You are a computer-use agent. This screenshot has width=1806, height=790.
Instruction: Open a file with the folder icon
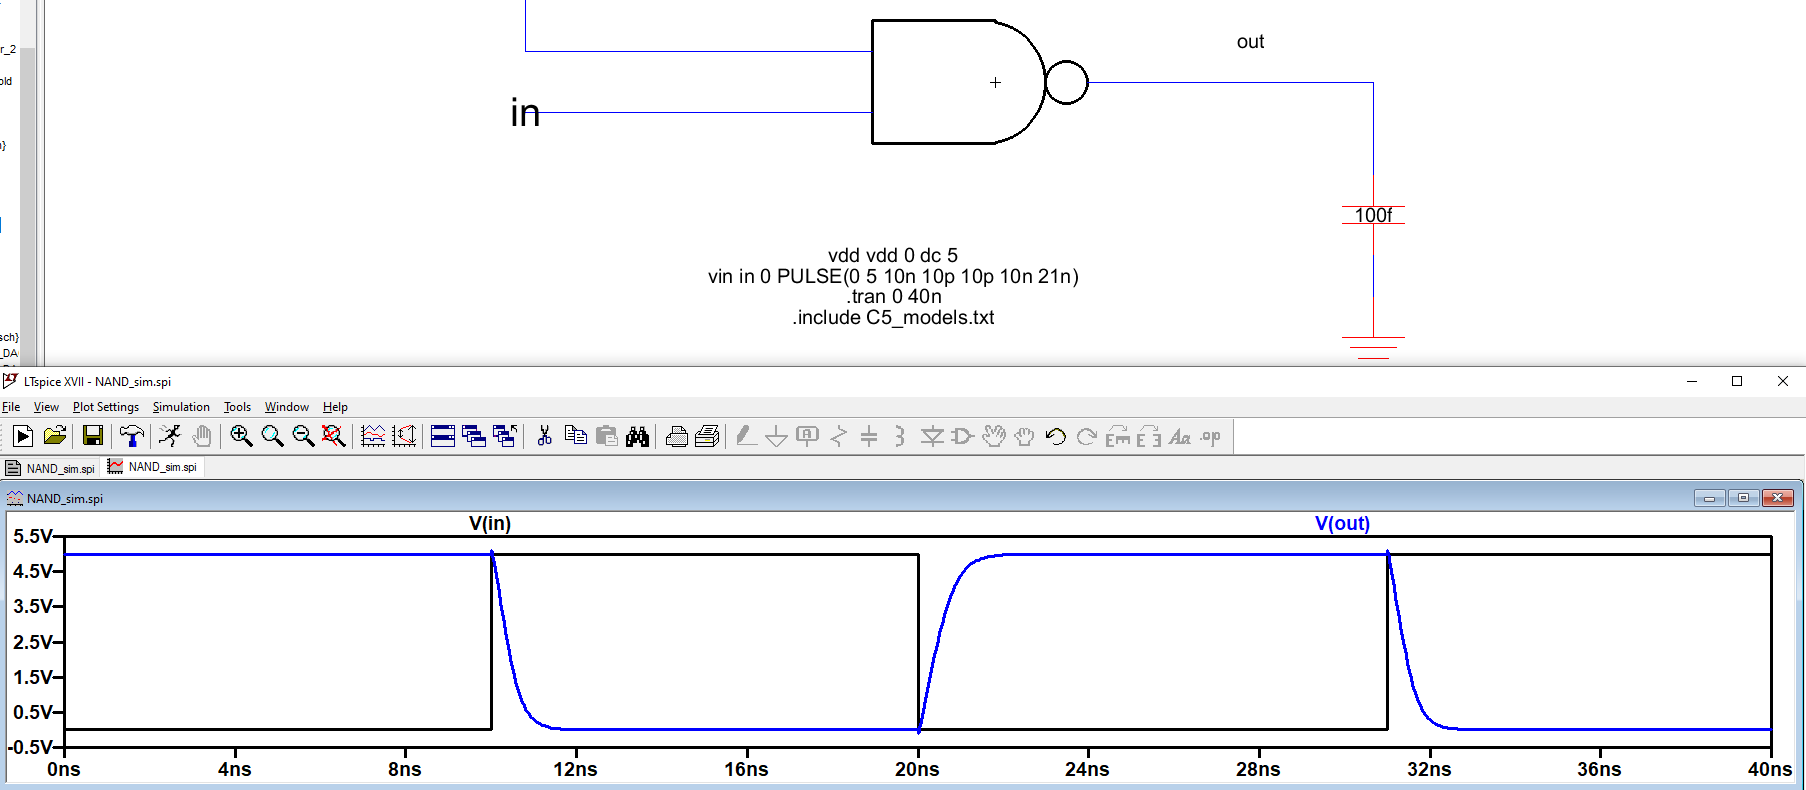55,436
